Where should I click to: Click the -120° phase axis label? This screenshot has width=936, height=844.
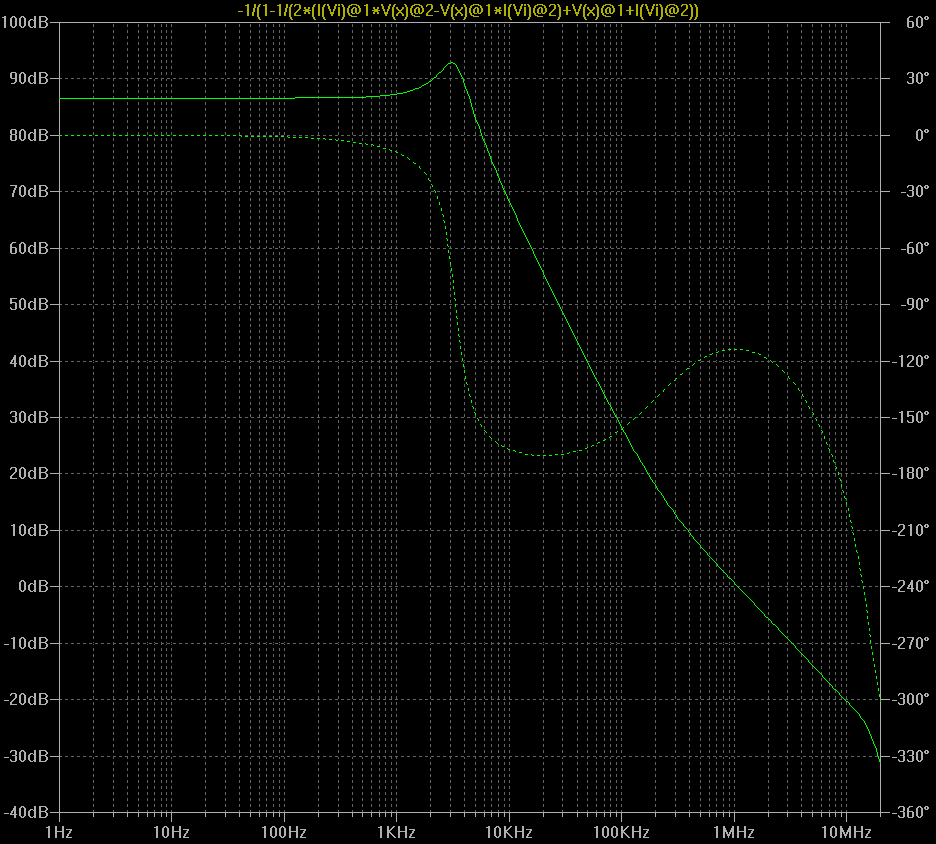910,361
